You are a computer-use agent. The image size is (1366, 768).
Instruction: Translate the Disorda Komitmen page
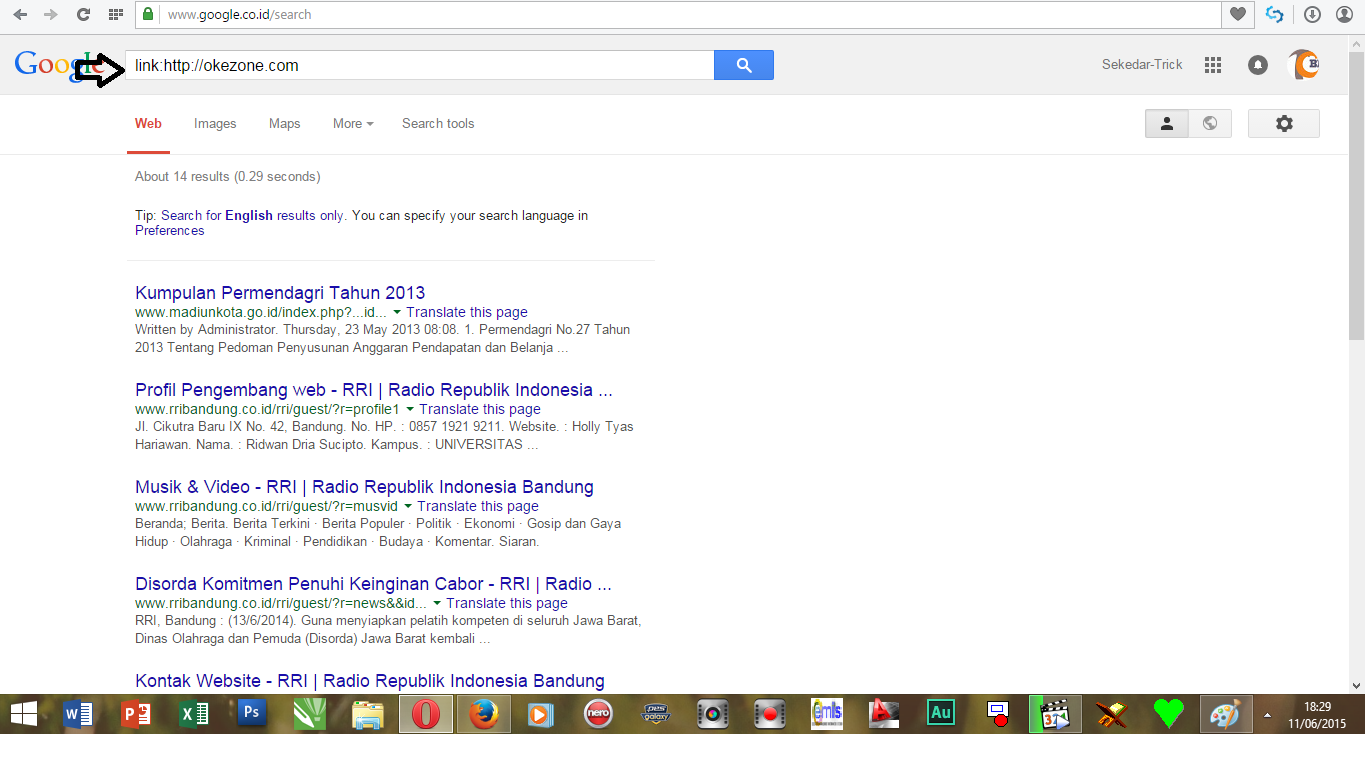coord(507,603)
